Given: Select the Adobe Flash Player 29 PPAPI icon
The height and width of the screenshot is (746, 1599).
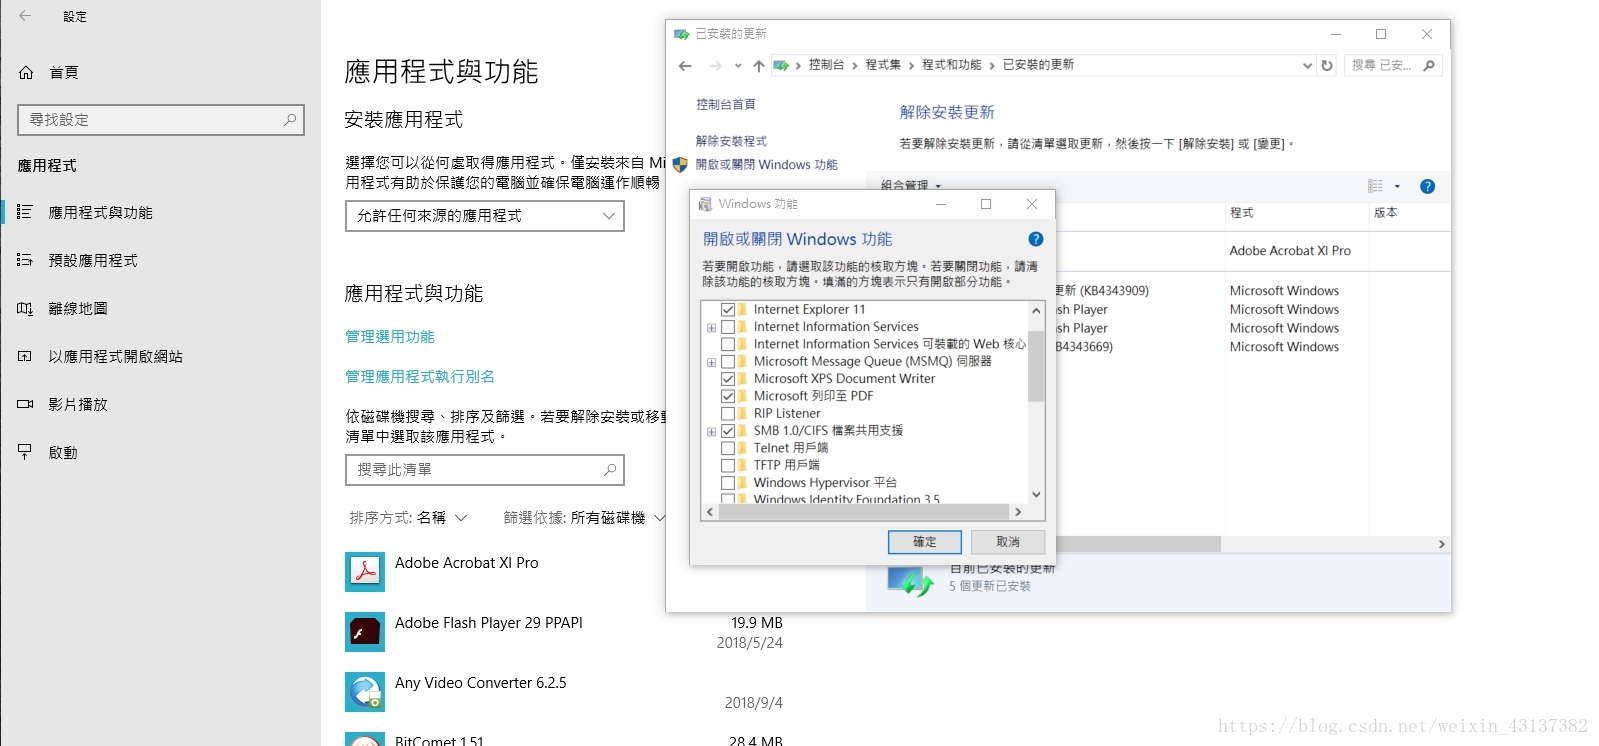Looking at the screenshot, I should (x=365, y=632).
